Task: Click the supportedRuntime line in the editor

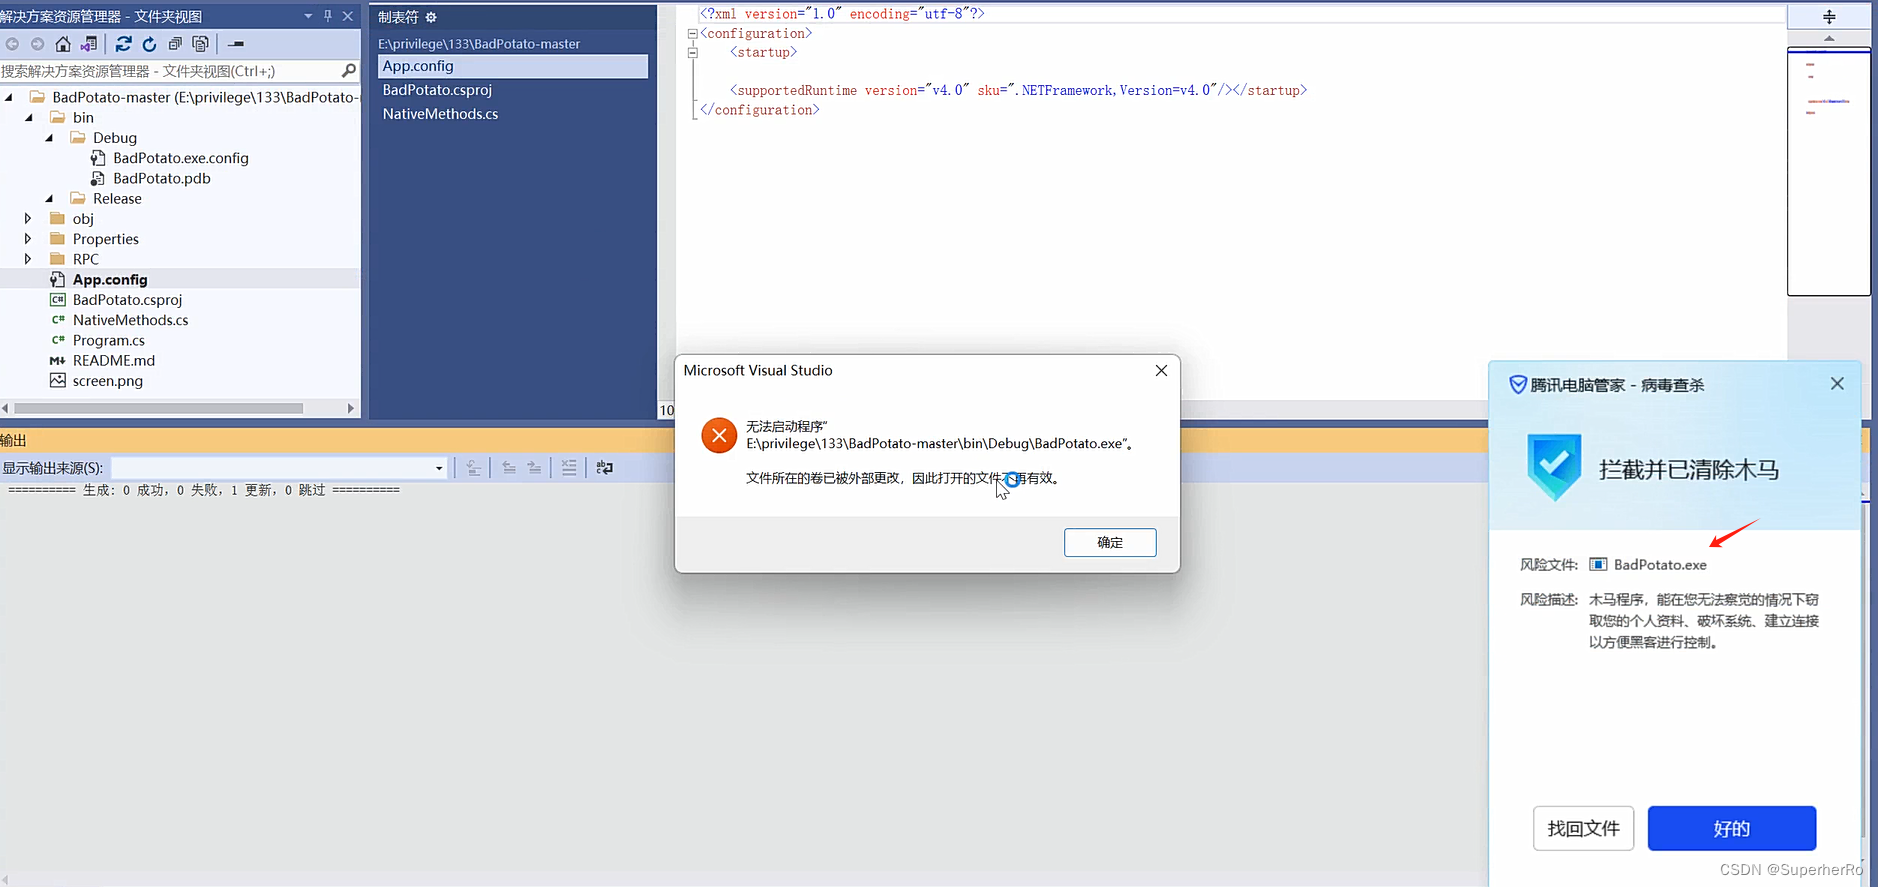Action: tap(1018, 90)
